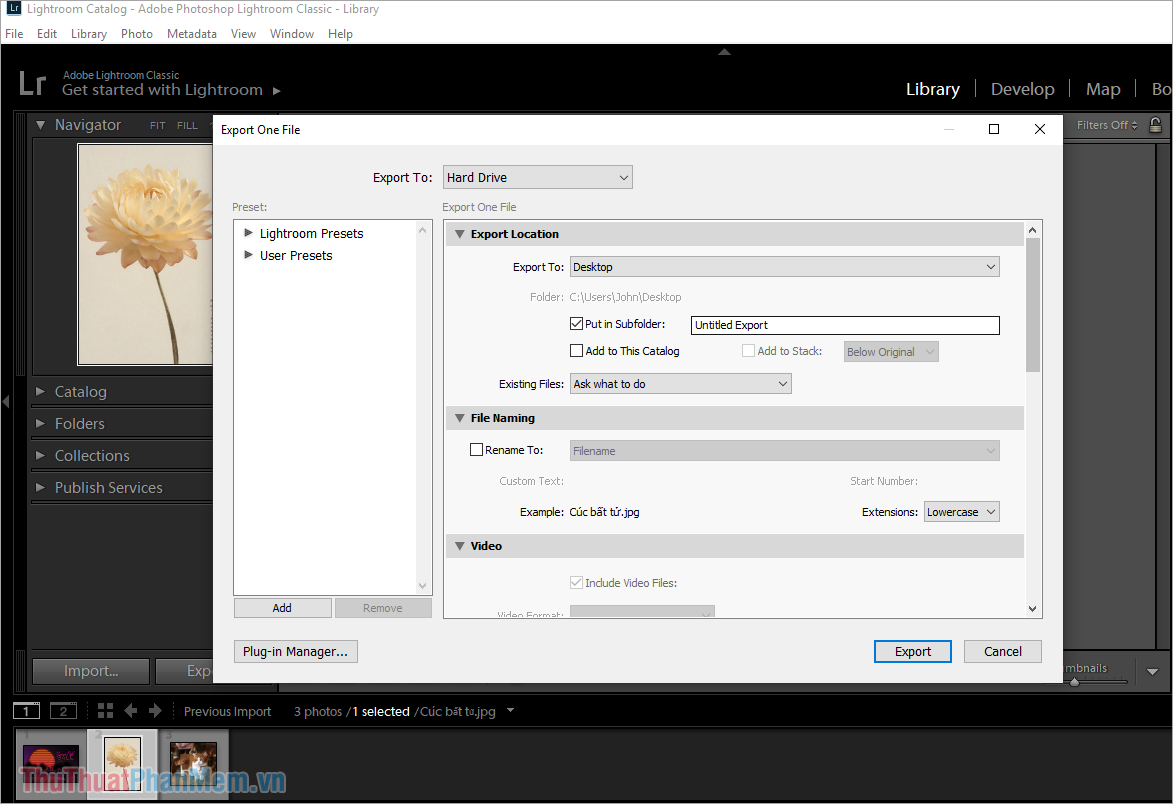Click the go-to-next-photo arrow icon

coord(155,710)
